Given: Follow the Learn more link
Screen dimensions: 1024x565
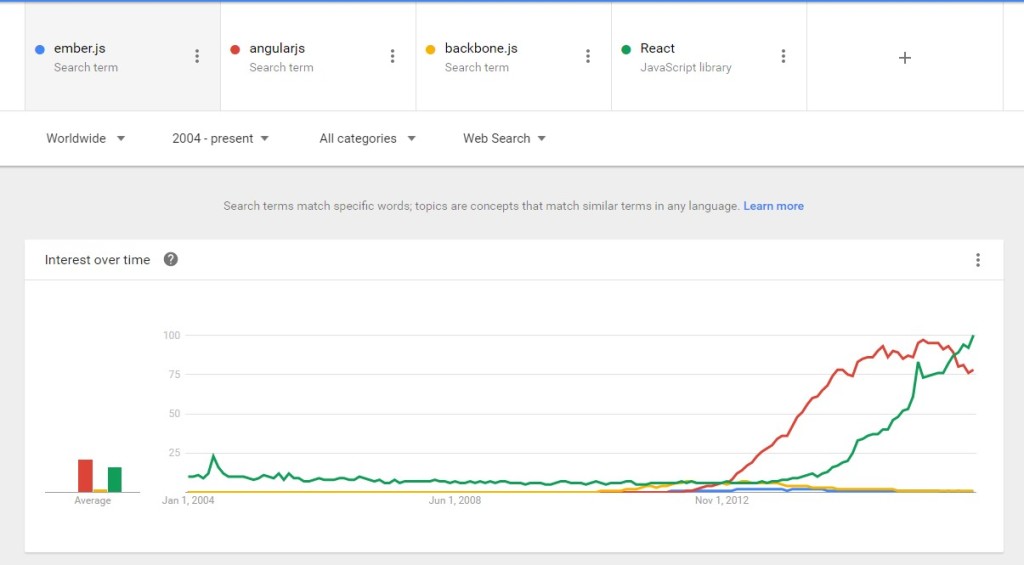Looking at the screenshot, I should pyautogui.click(x=773, y=206).
